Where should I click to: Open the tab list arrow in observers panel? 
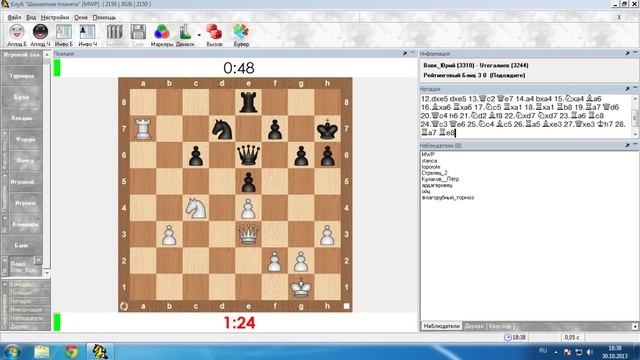coord(635,326)
